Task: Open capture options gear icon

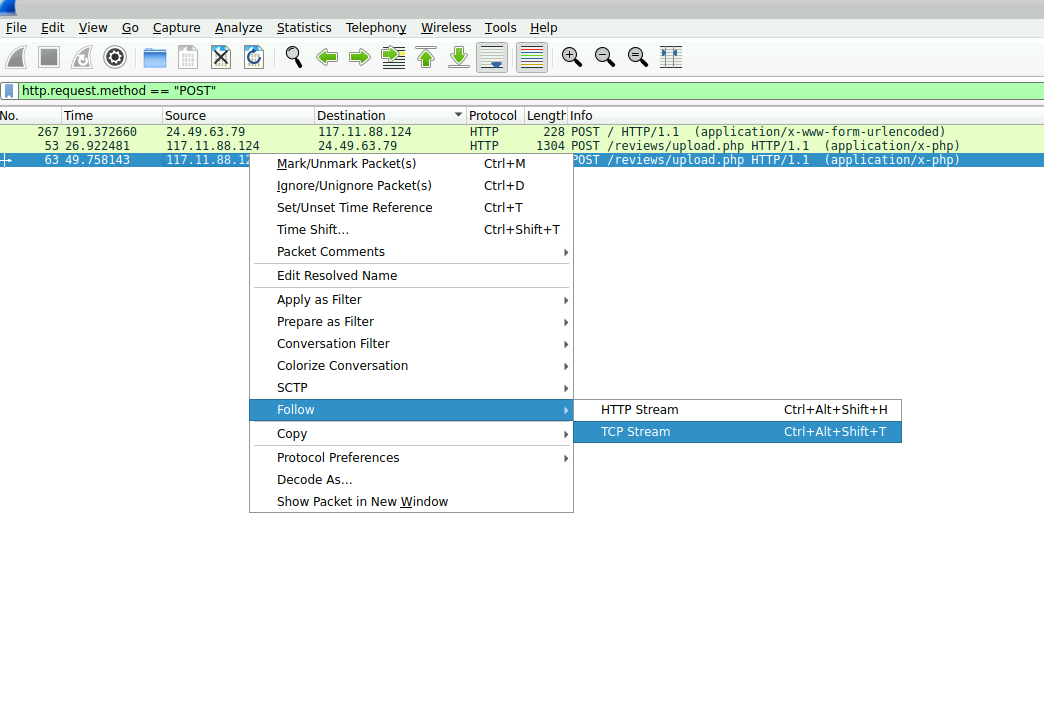Action: pyautogui.click(x=115, y=57)
